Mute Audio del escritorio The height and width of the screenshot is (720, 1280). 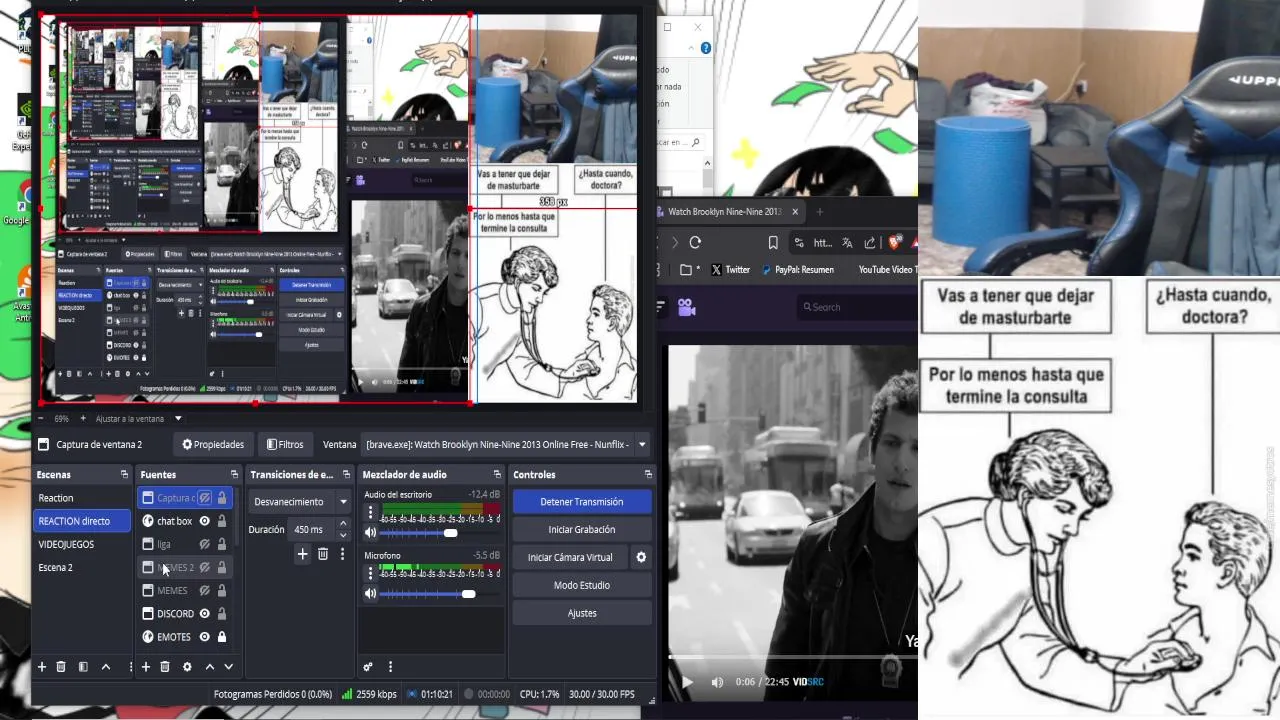pos(370,533)
